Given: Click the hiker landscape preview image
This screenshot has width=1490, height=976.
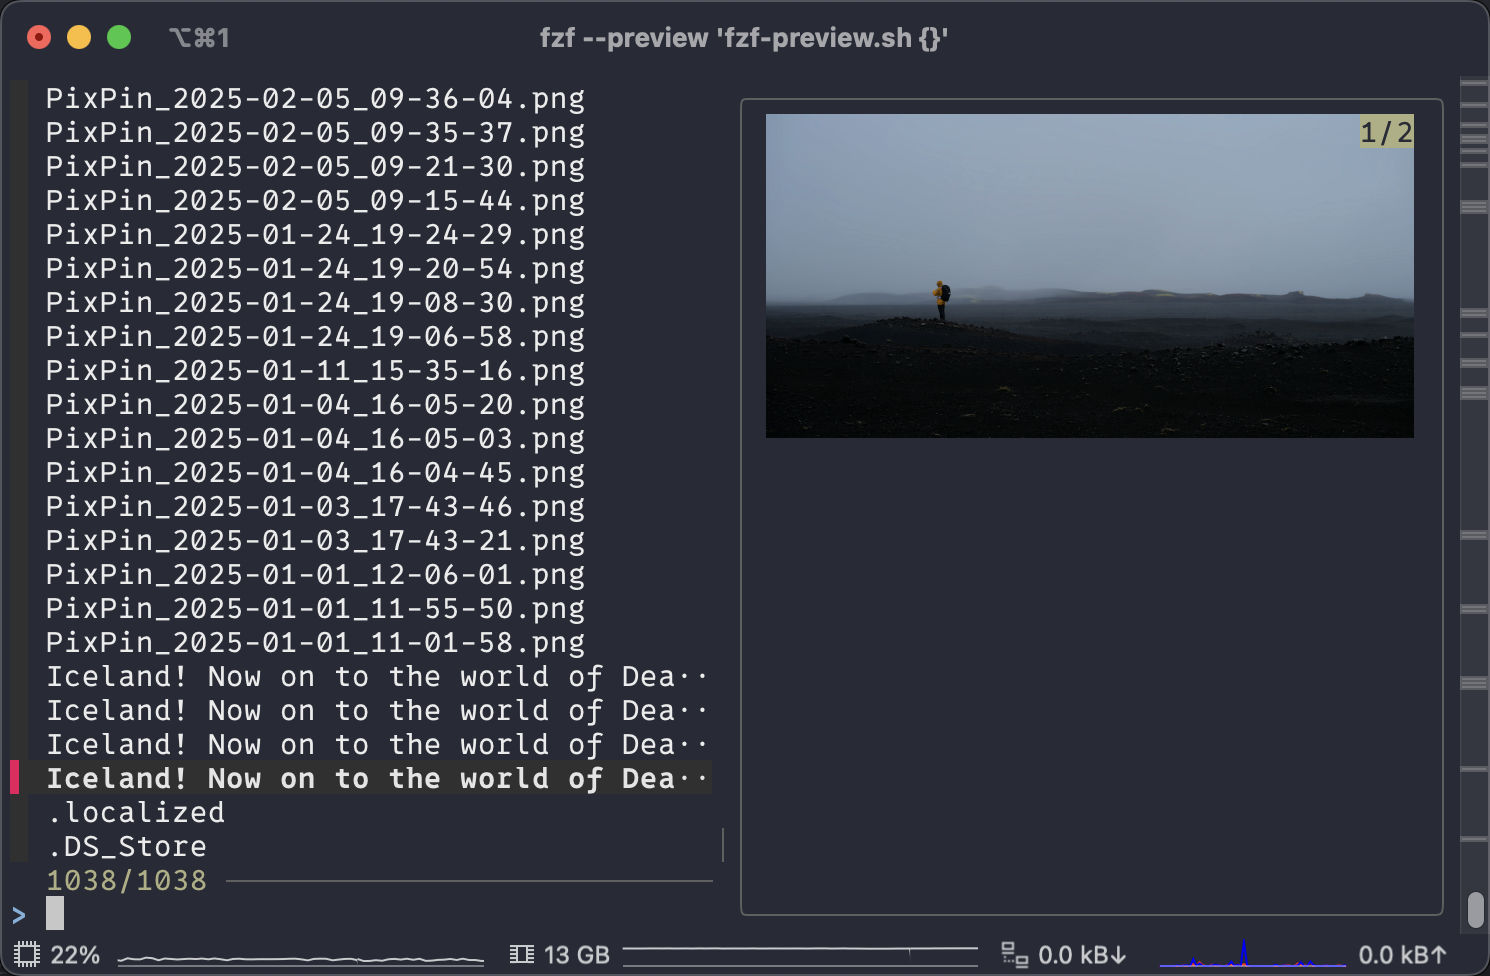Looking at the screenshot, I should (1090, 276).
